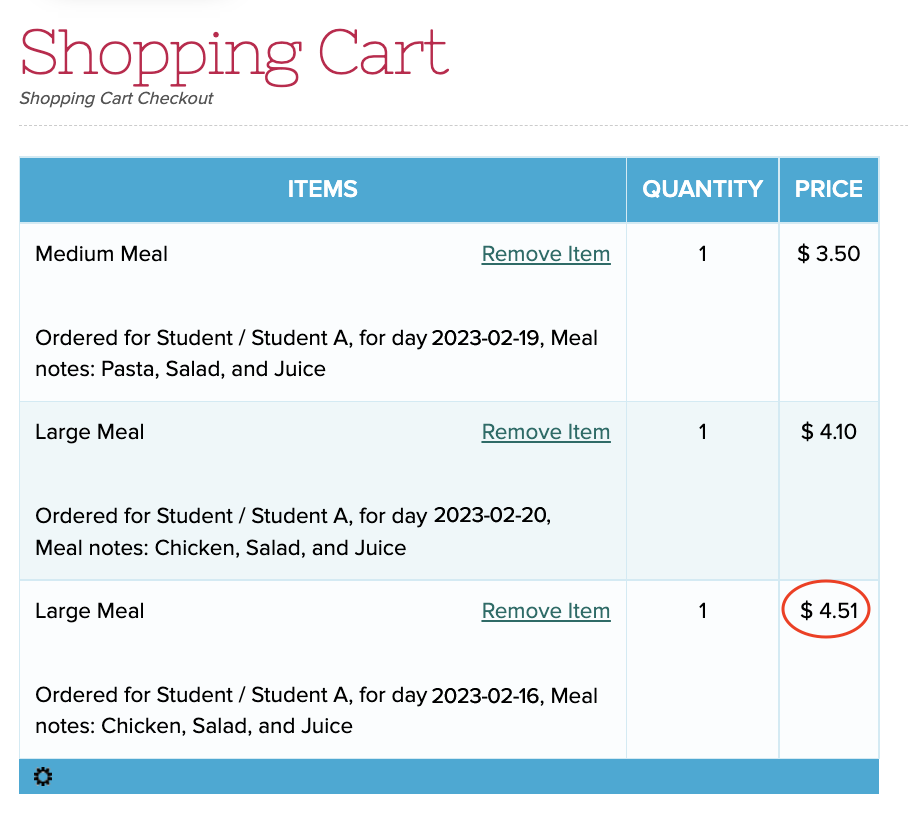Click quantity value in the $ 4.51 row

[x=702, y=610]
